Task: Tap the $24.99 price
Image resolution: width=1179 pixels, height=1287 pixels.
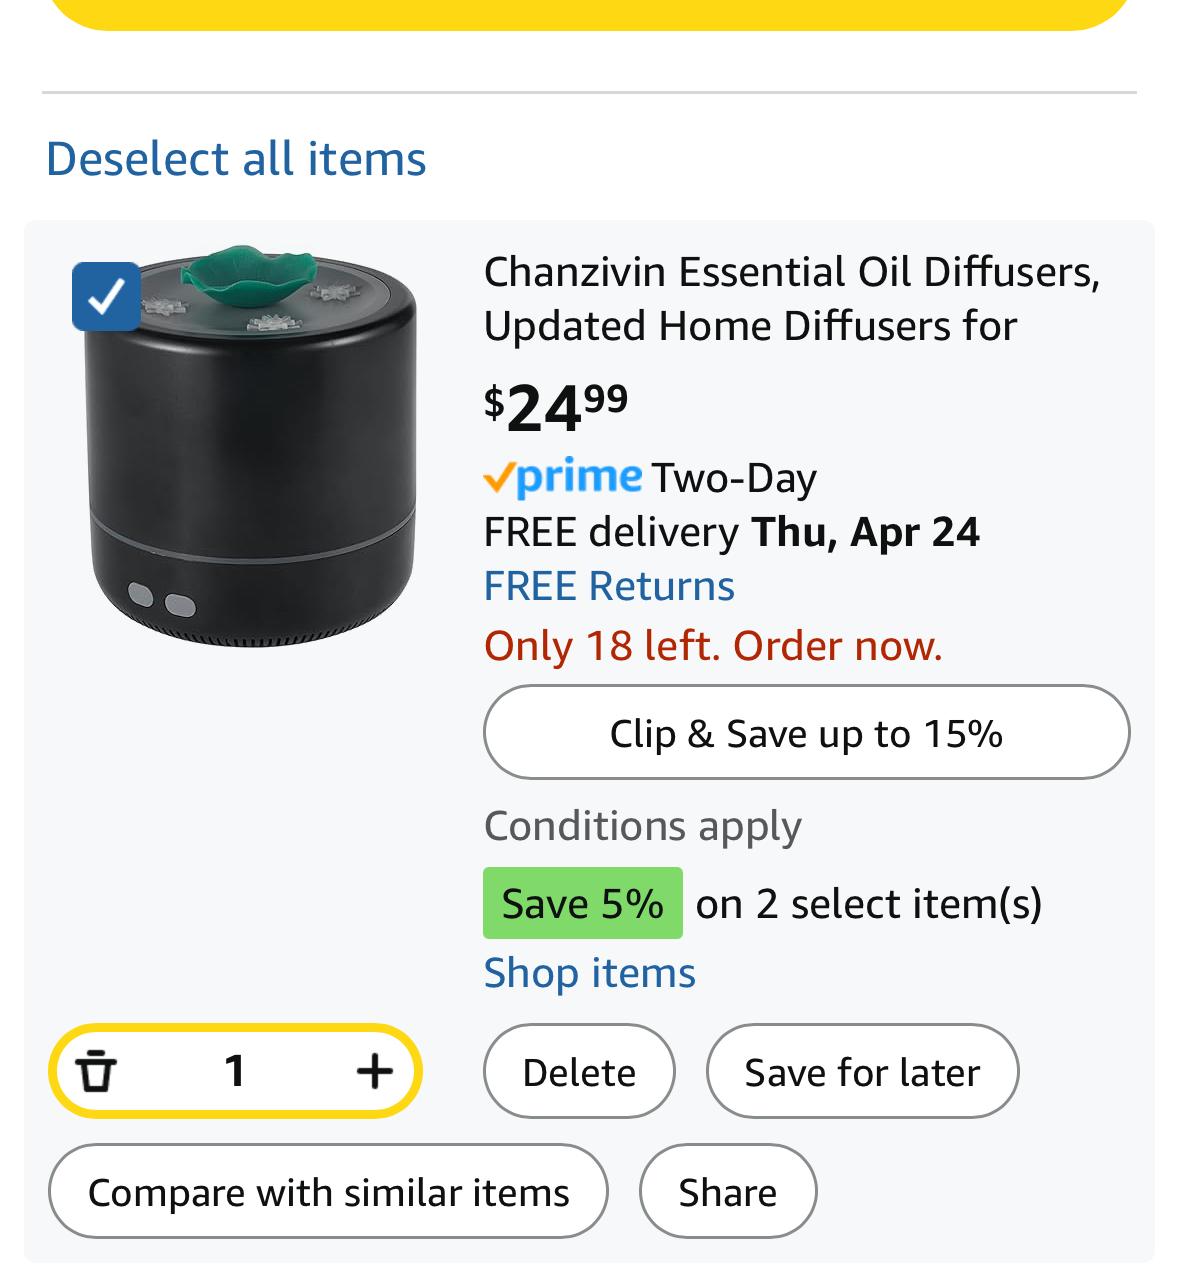Action: tap(556, 407)
